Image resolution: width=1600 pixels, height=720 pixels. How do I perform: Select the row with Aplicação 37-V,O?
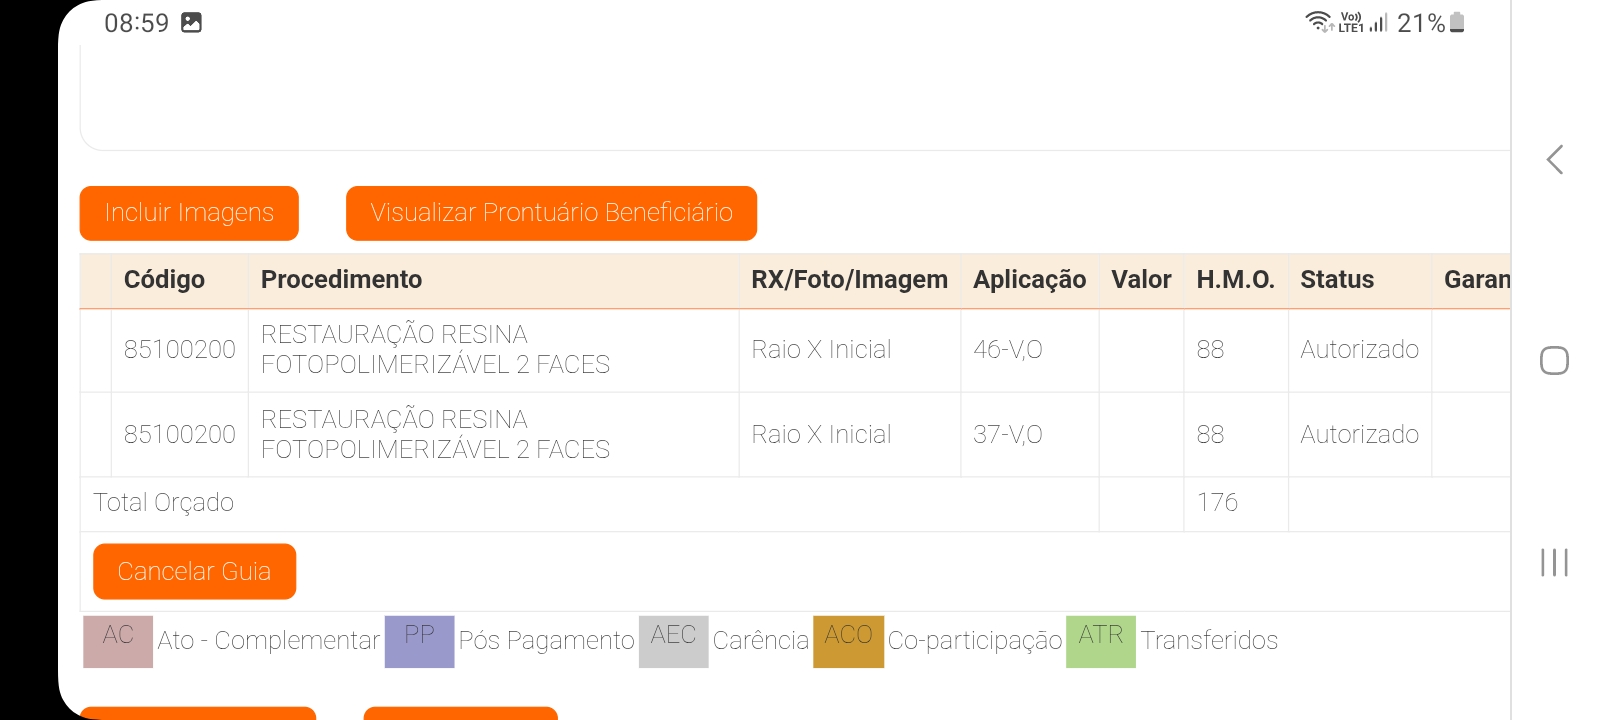(x=1007, y=435)
